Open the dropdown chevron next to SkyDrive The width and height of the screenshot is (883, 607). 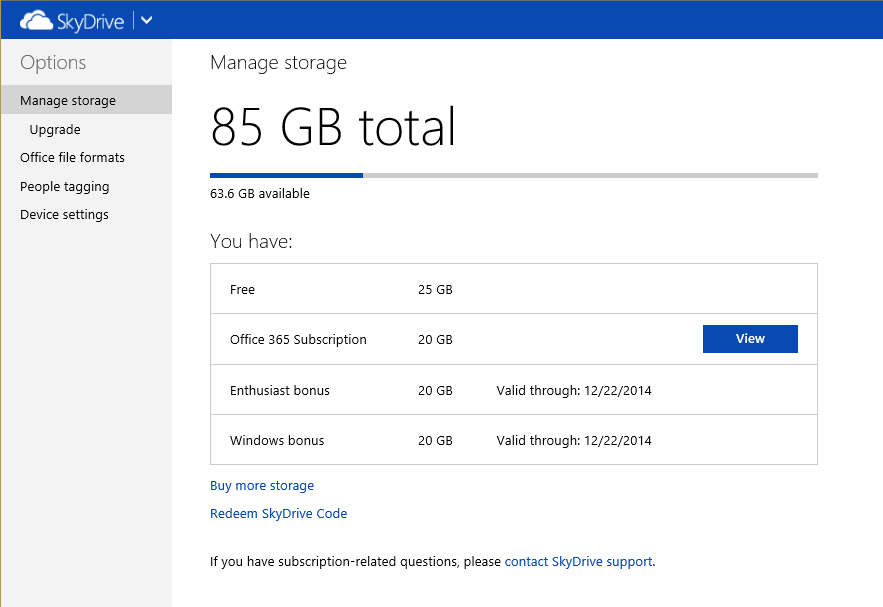click(x=147, y=20)
